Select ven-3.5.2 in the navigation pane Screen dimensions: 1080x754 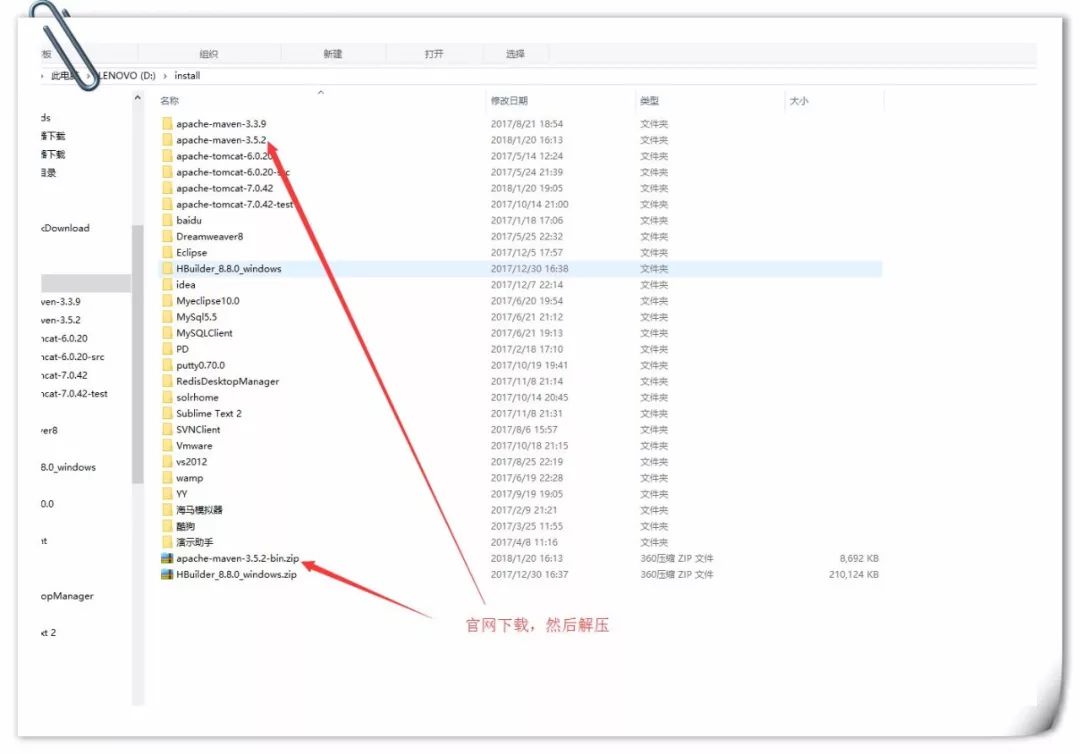tap(61, 320)
